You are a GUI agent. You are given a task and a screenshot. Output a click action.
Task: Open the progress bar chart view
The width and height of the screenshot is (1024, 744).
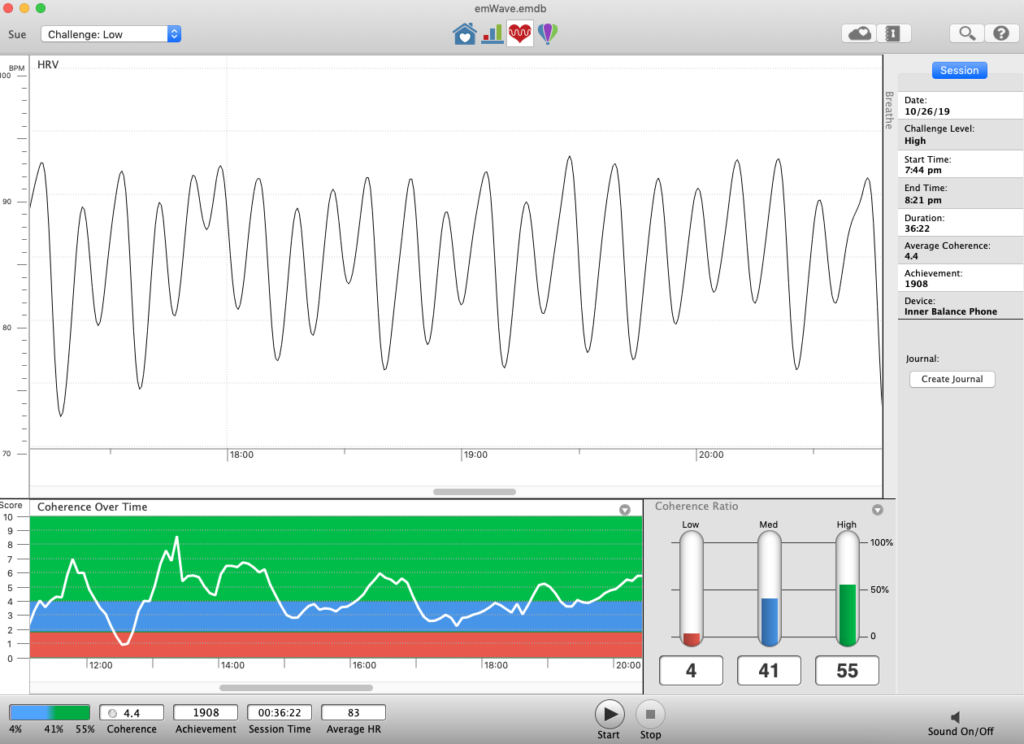pos(492,34)
